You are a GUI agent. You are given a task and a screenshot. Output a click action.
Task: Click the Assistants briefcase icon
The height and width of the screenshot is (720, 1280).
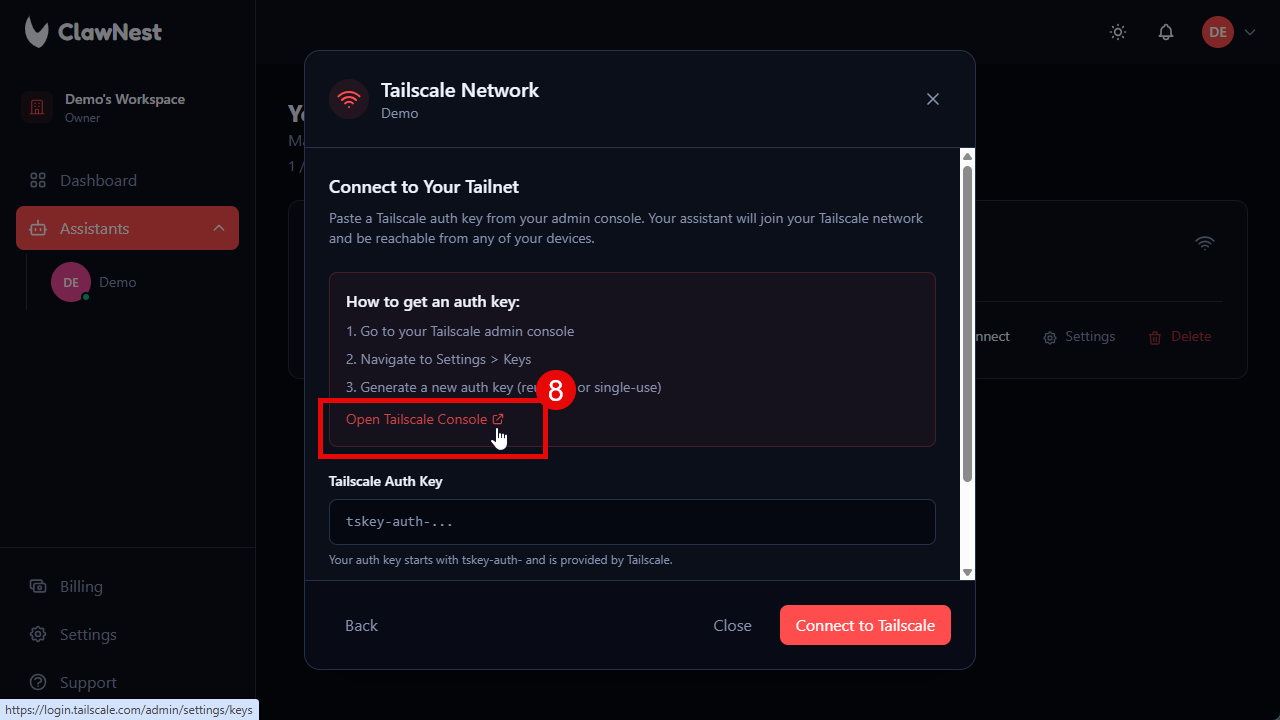click(40, 228)
